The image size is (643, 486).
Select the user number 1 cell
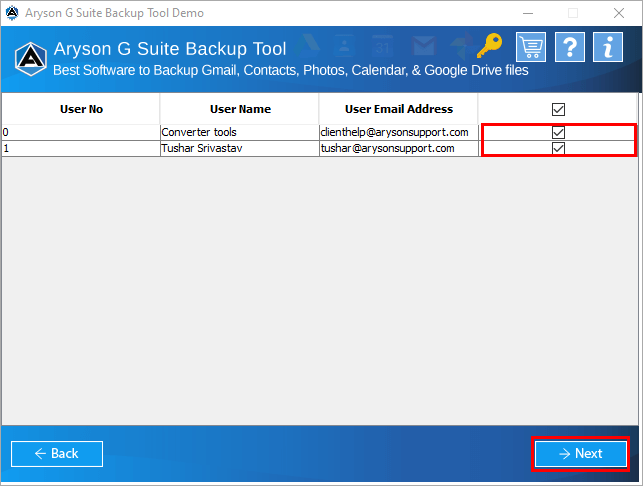[x=81, y=148]
